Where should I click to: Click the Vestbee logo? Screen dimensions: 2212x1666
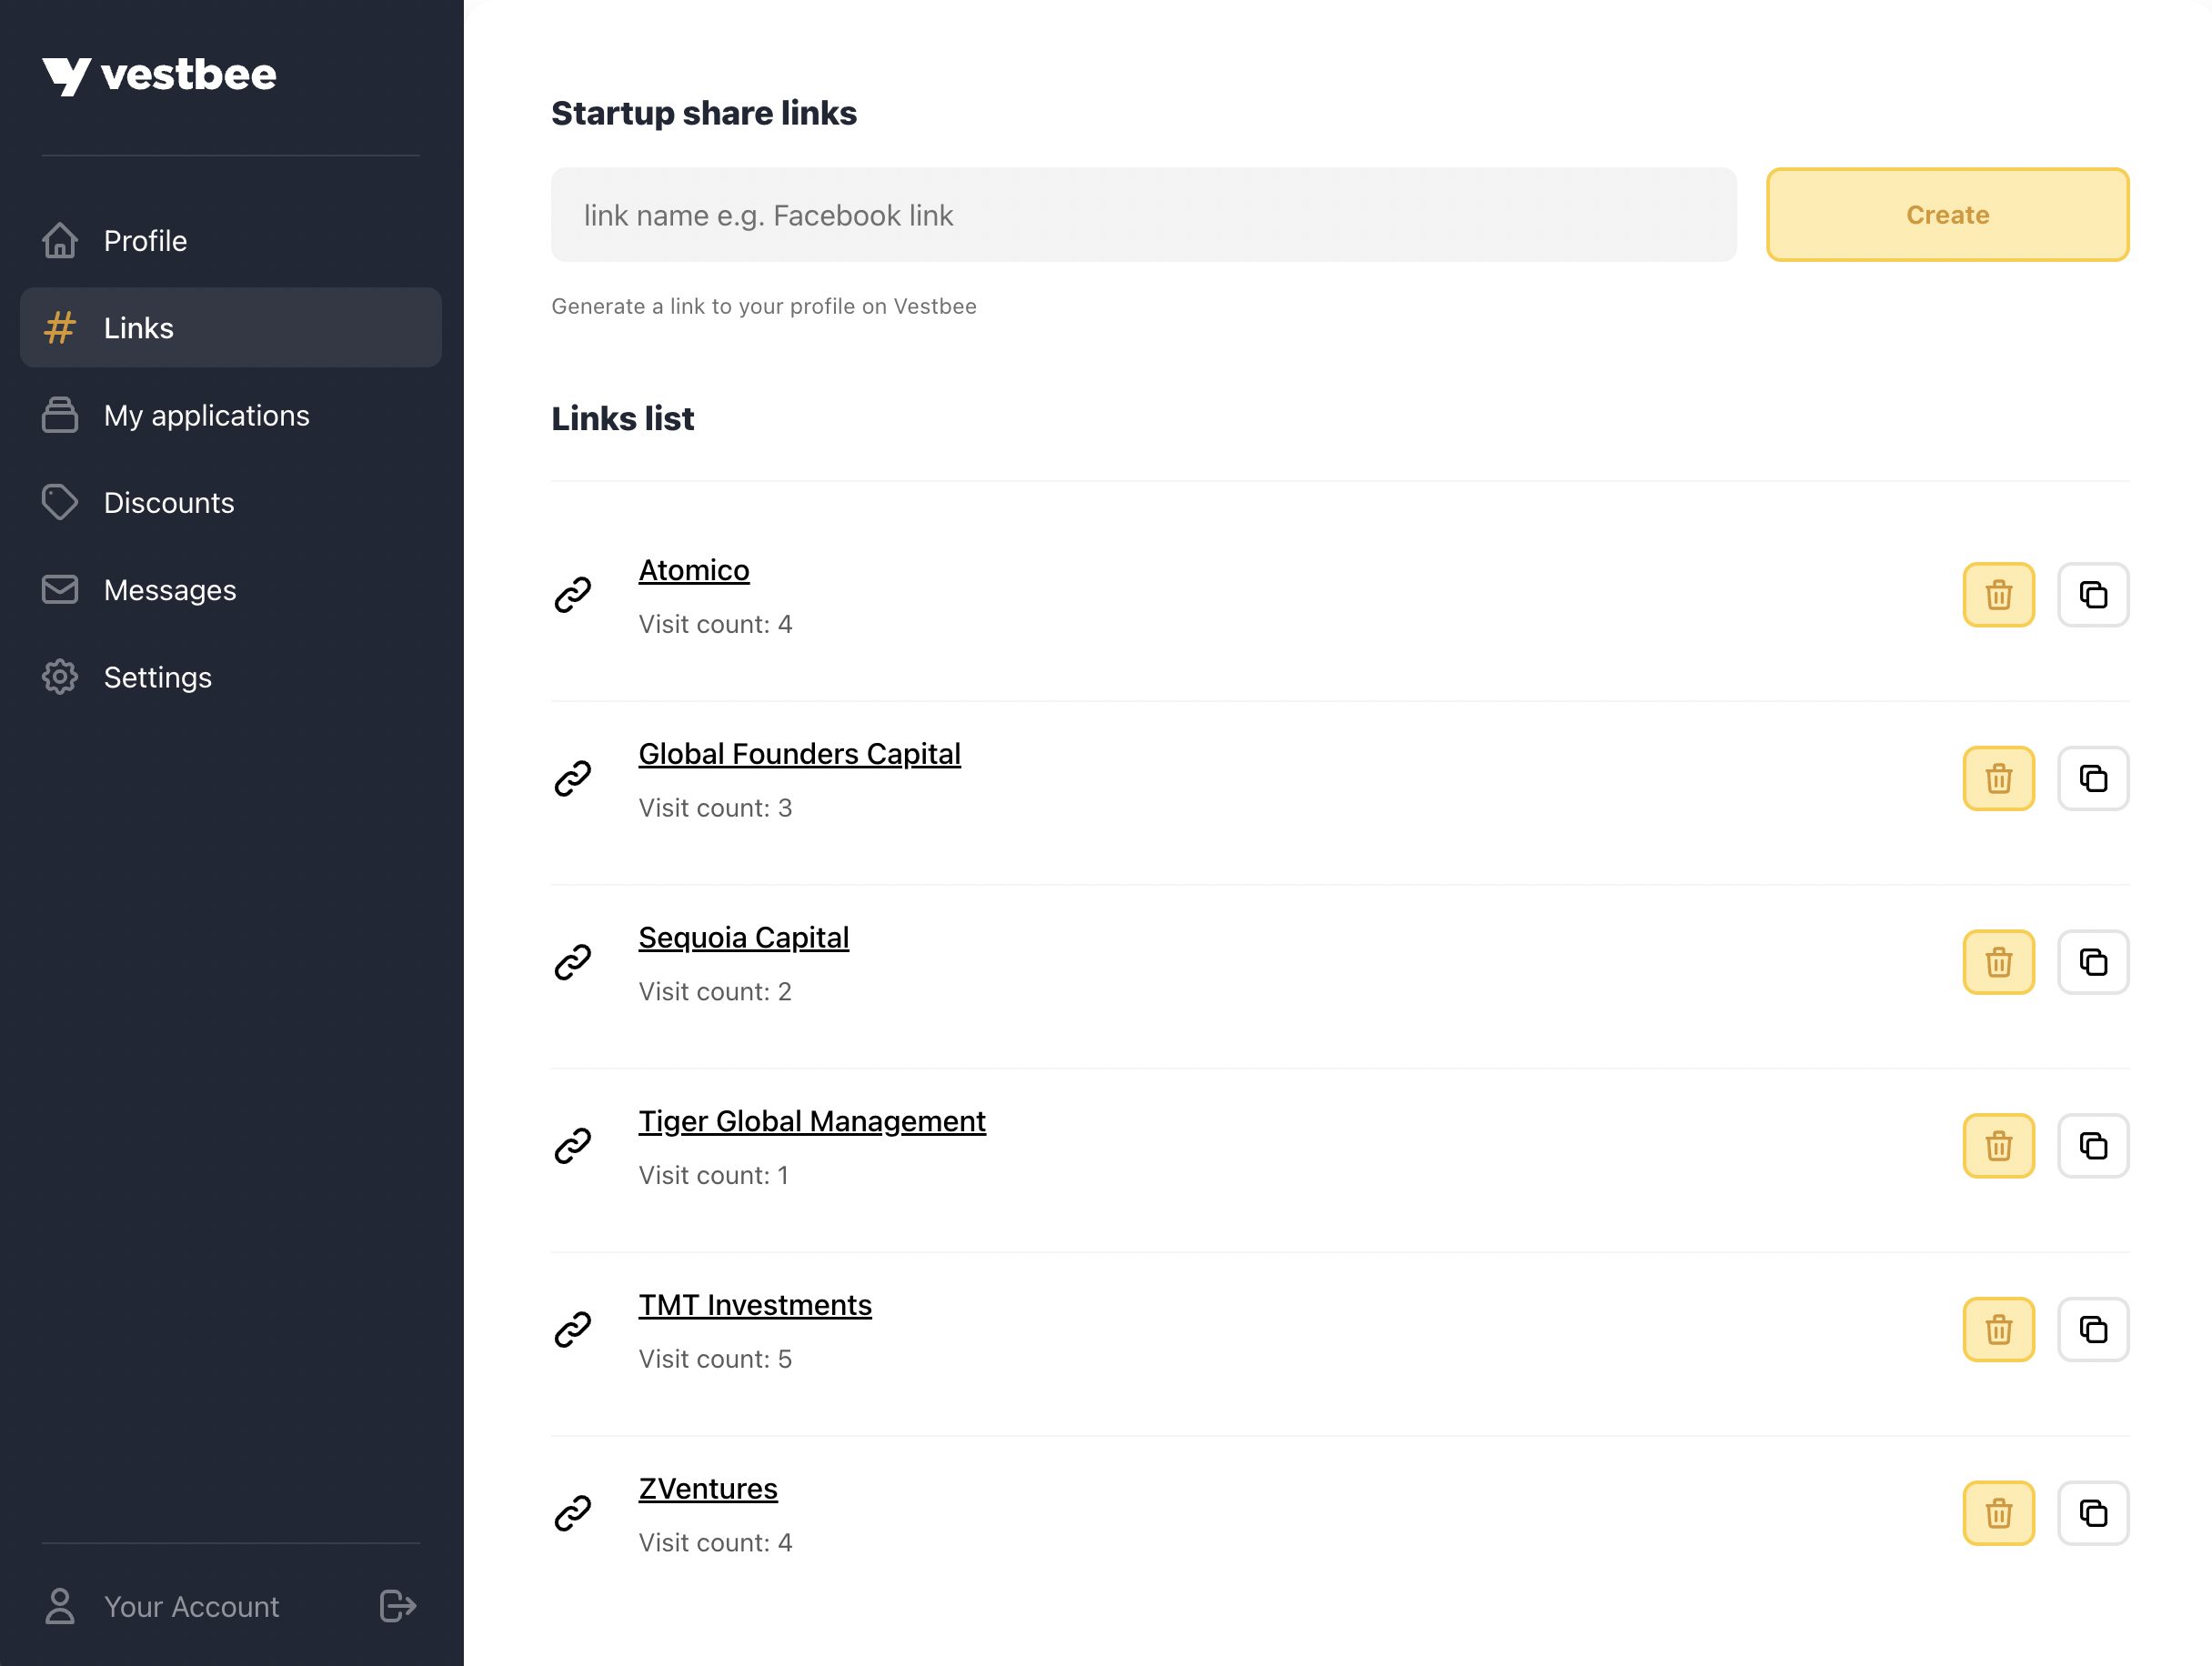[160, 75]
